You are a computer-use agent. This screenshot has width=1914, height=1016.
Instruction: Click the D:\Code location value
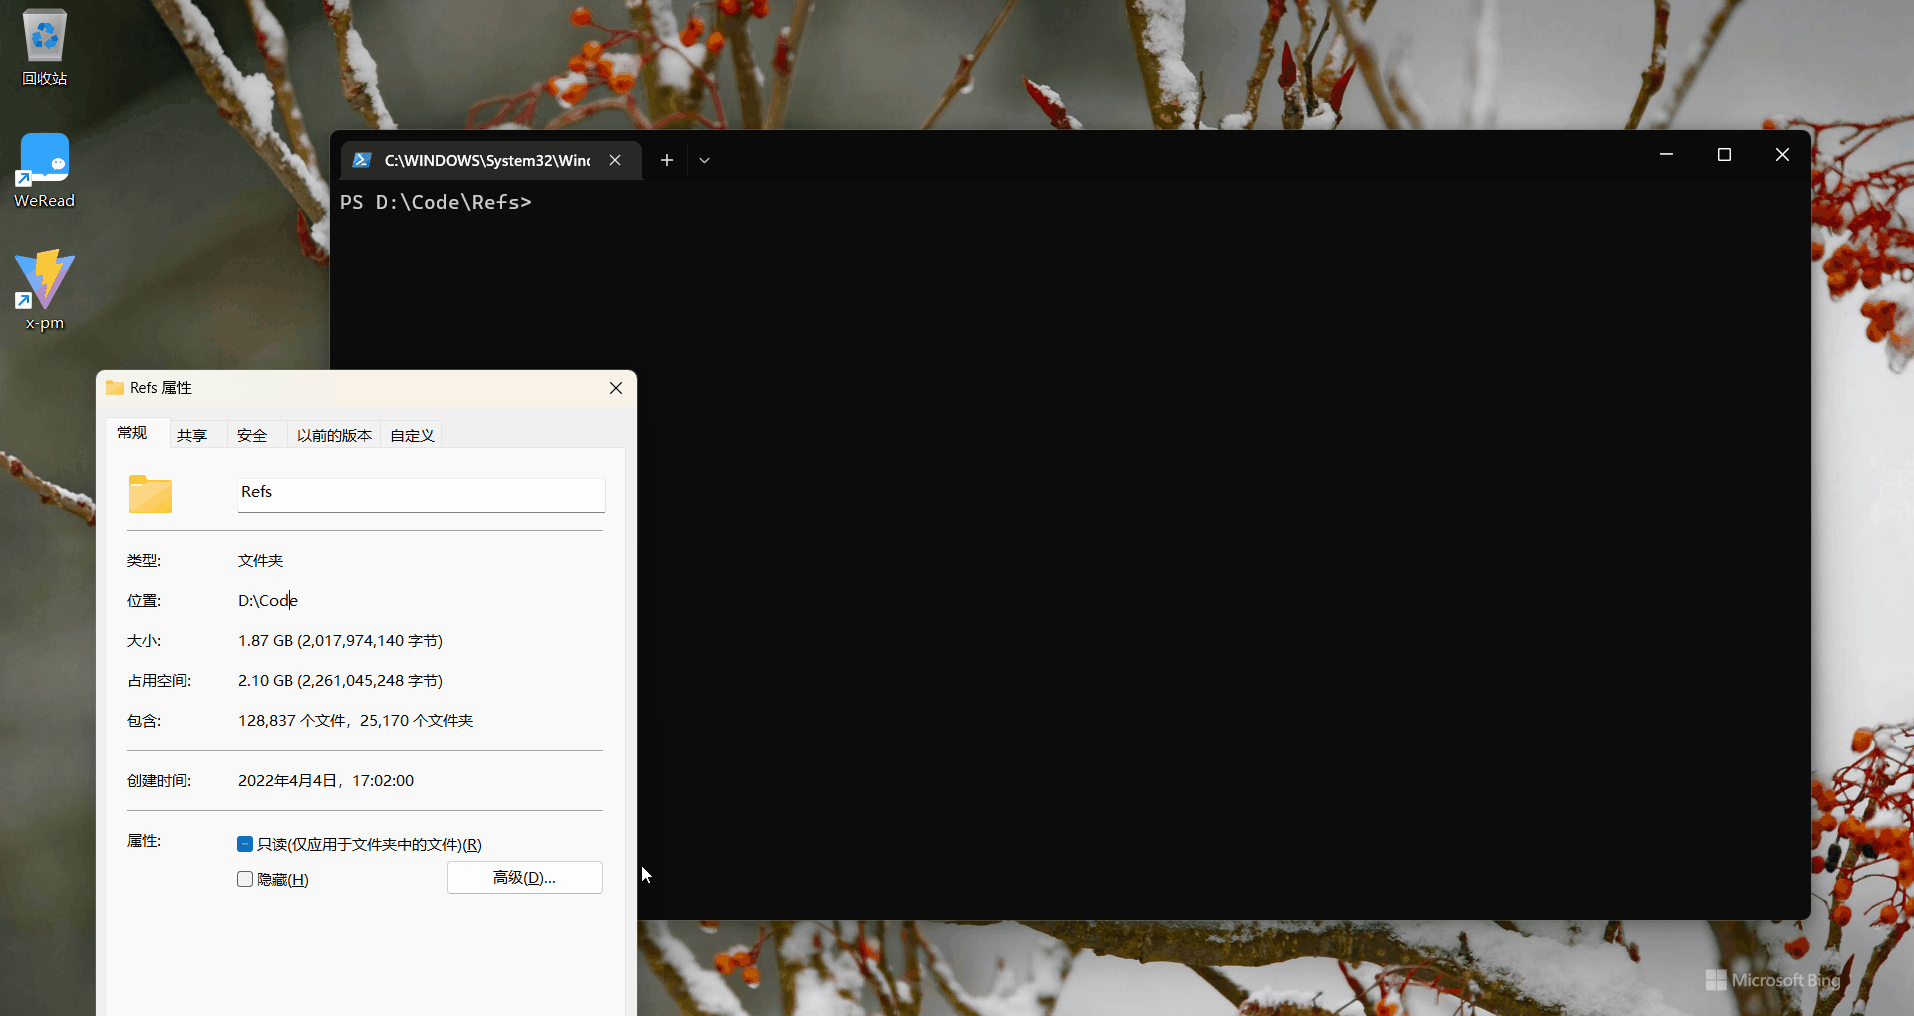pos(268,600)
